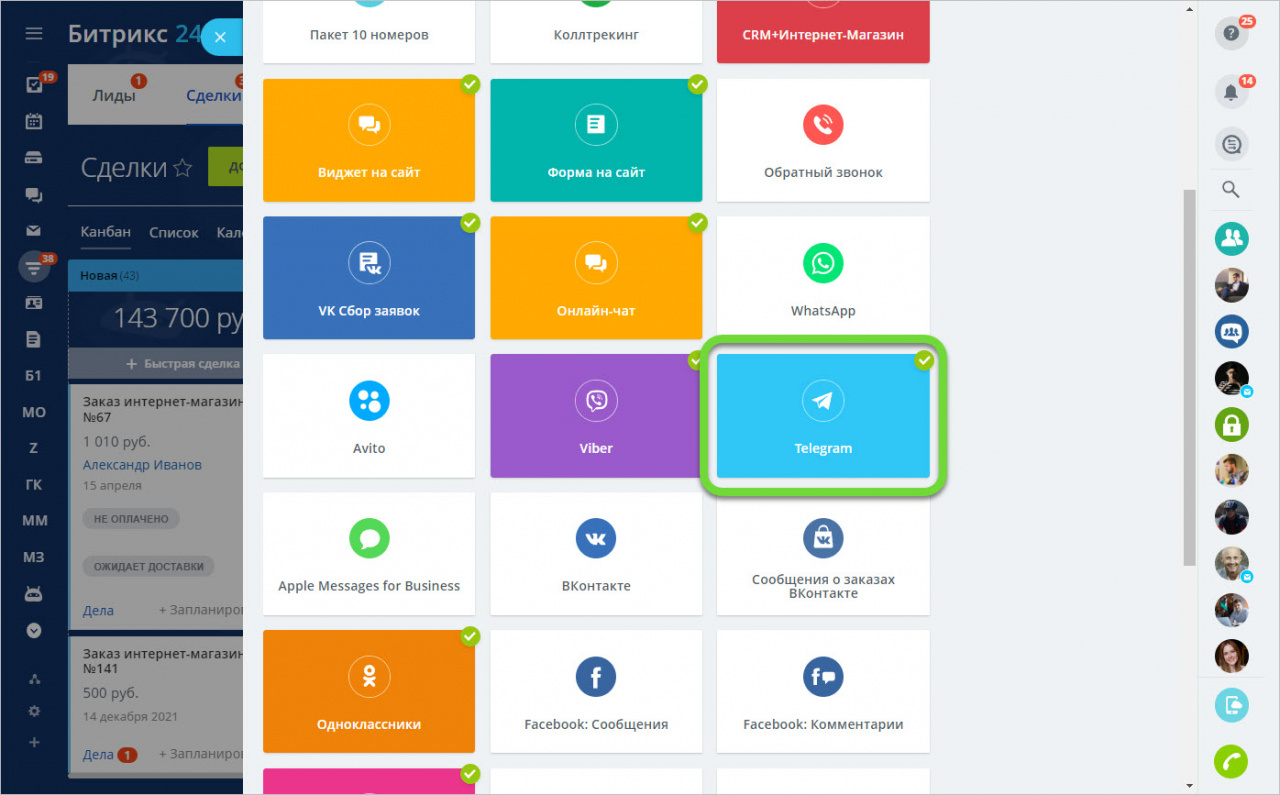Screen dimensions: 1280x795
Task: Open Александр Иванов contact link
Action: 142,464
